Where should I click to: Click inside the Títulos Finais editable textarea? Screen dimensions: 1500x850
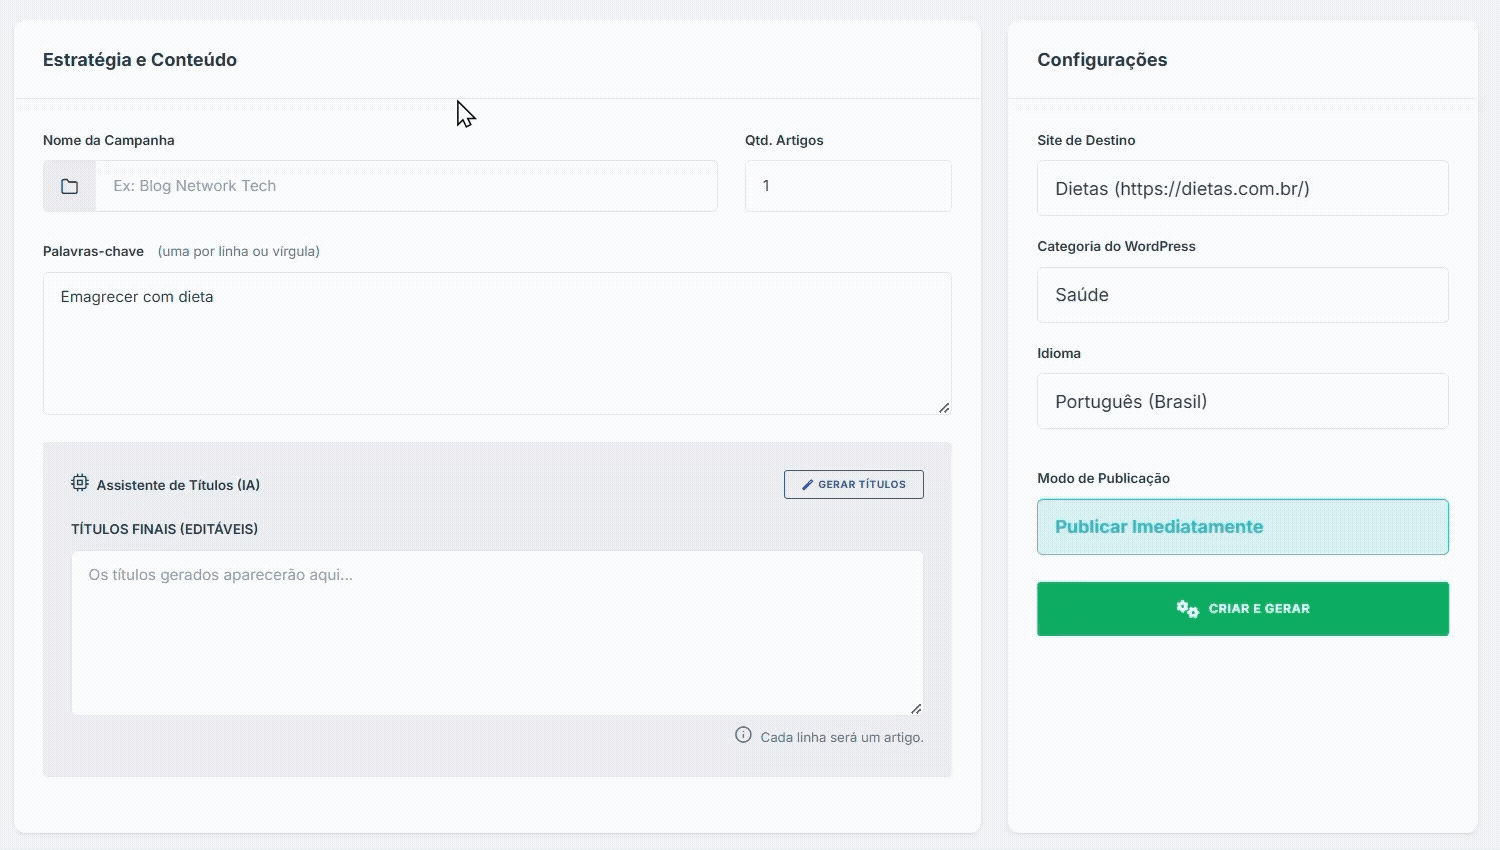coord(496,632)
